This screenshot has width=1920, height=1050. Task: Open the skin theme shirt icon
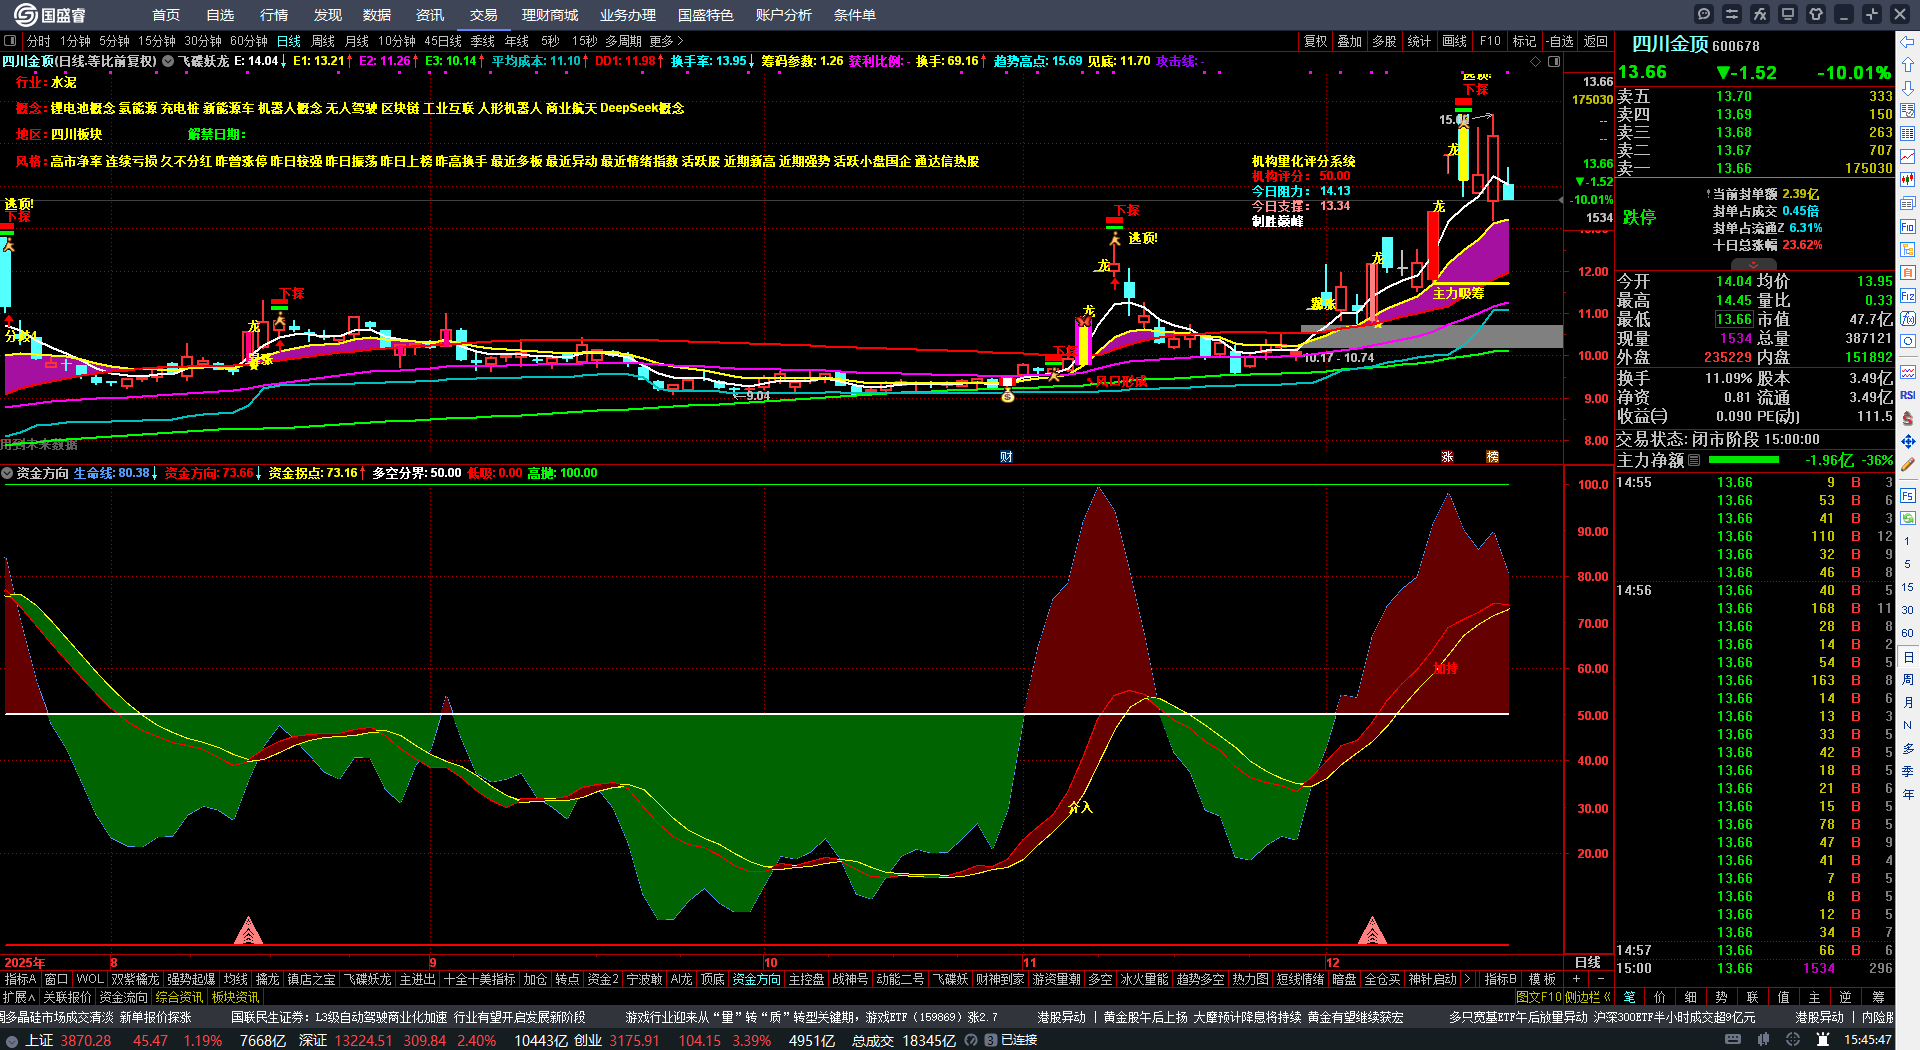click(x=1816, y=14)
